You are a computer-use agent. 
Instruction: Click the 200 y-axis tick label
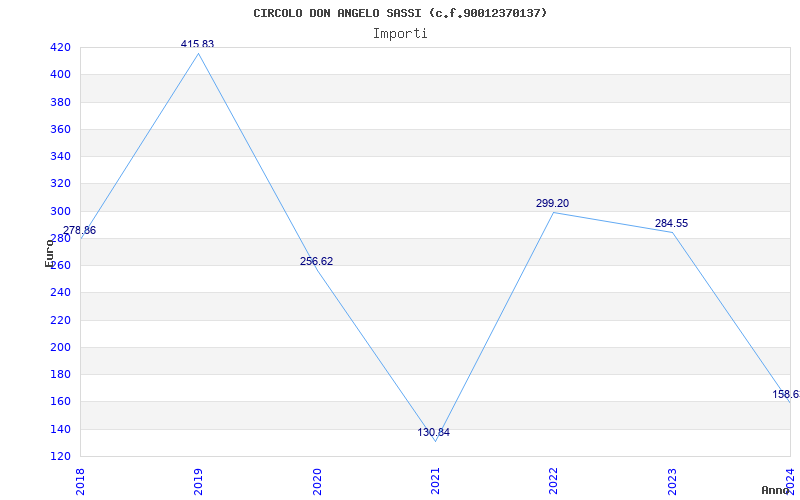tap(60, 347)
